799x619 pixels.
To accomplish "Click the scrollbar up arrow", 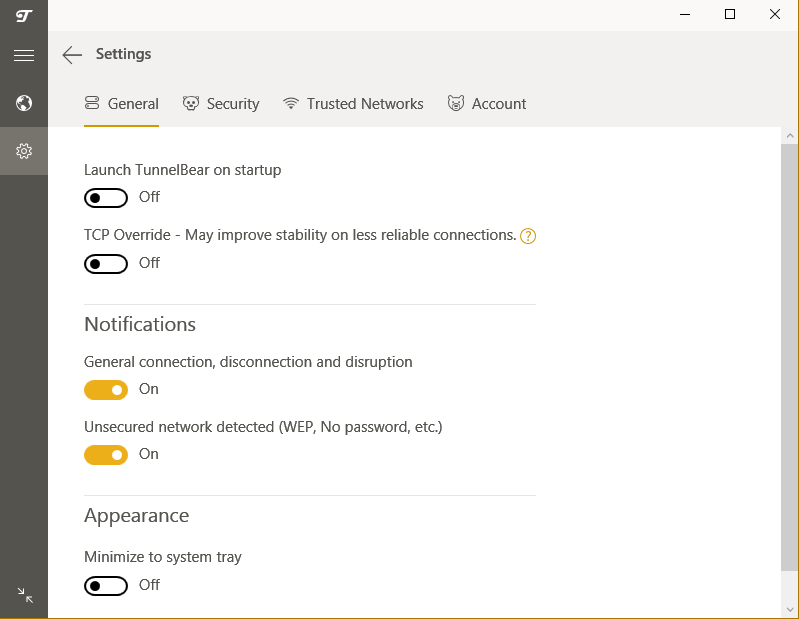I will coord(790,135).
